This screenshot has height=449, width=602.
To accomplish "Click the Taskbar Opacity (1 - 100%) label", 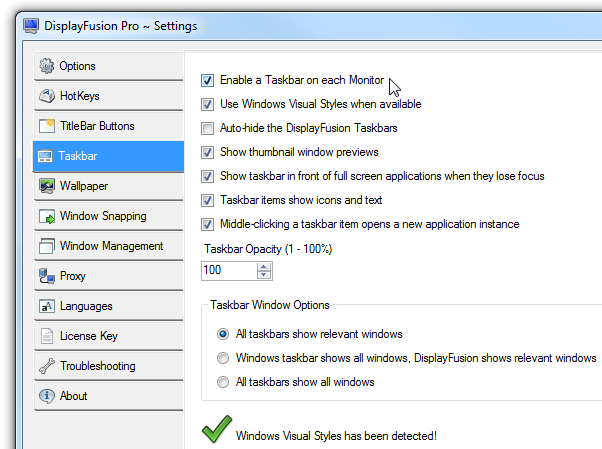I will (268, 249).
